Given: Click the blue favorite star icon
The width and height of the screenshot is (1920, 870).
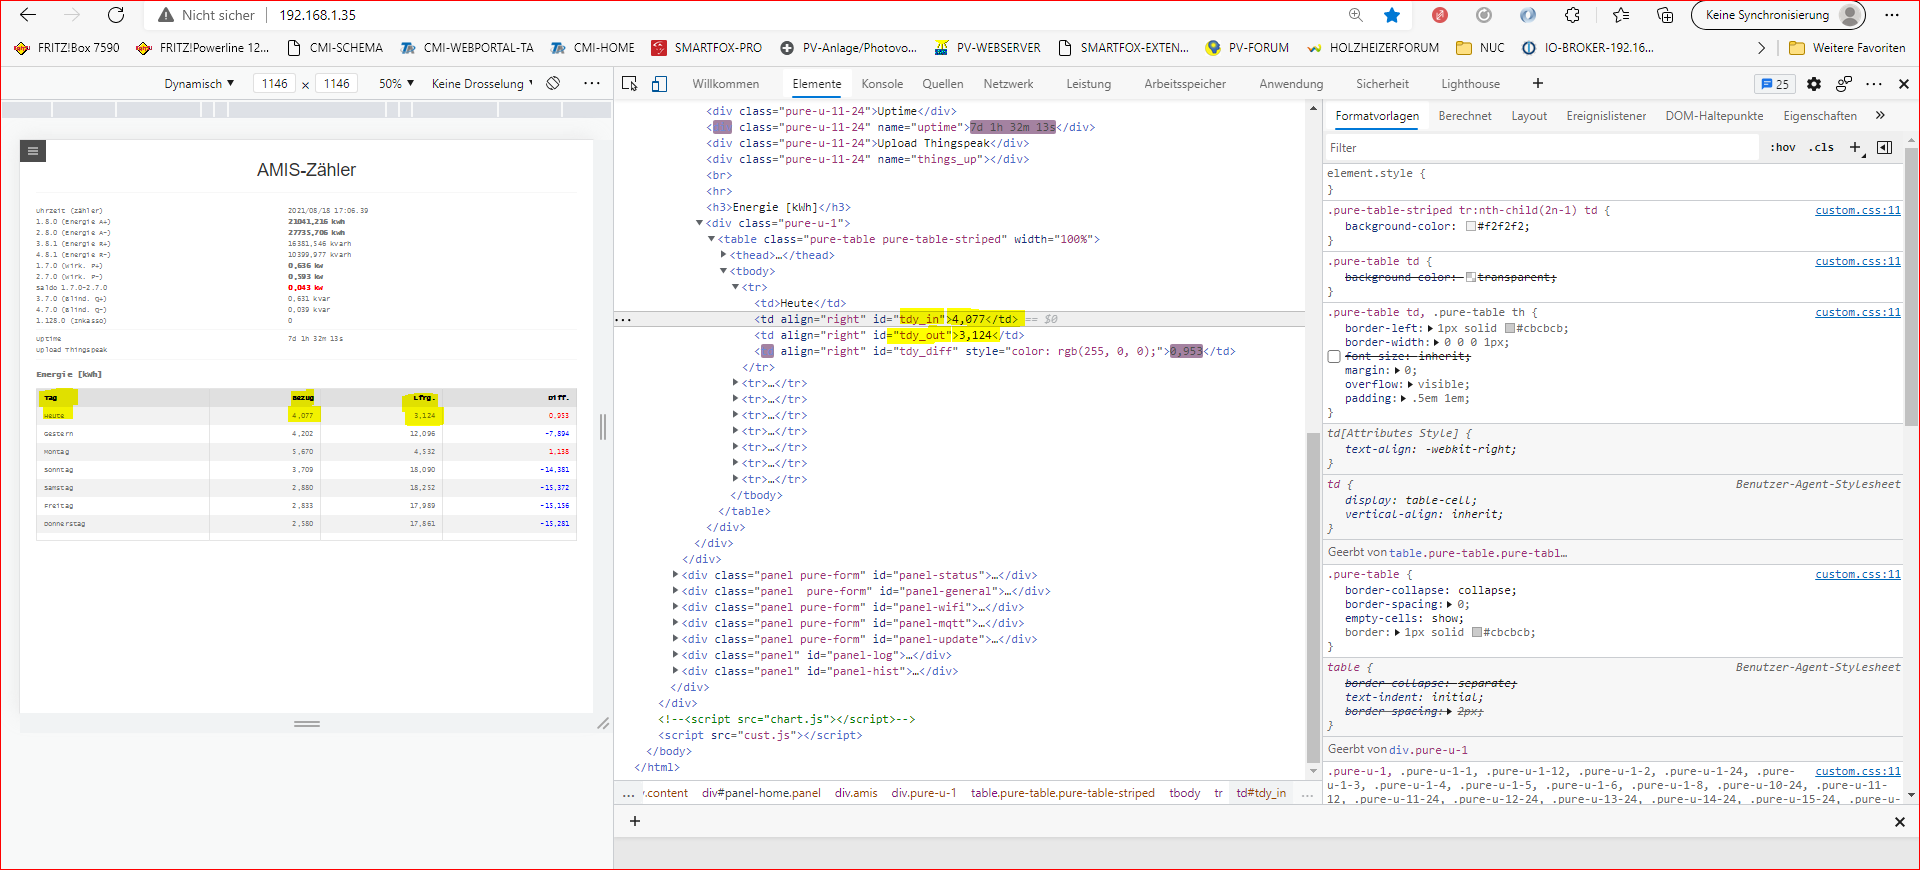Looking at the screenshot, I should pyautogui.click(x=1392, y=15).
